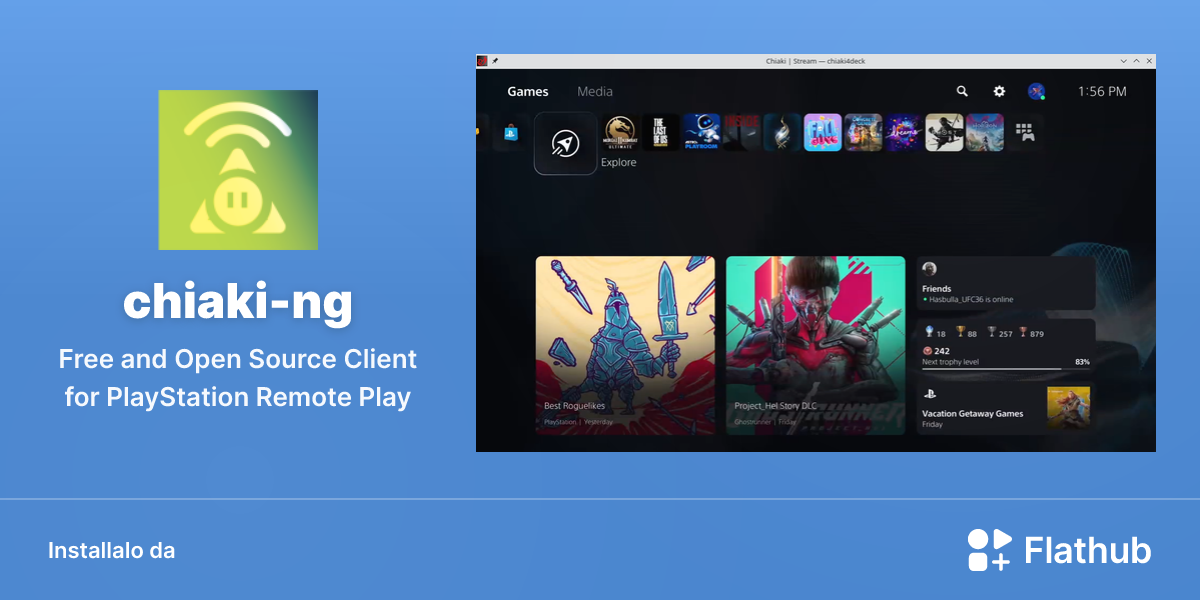Select The Last of Us game icon
Image resolution: width=1200 pixels, height=600 pixels.
pos(661,132)
